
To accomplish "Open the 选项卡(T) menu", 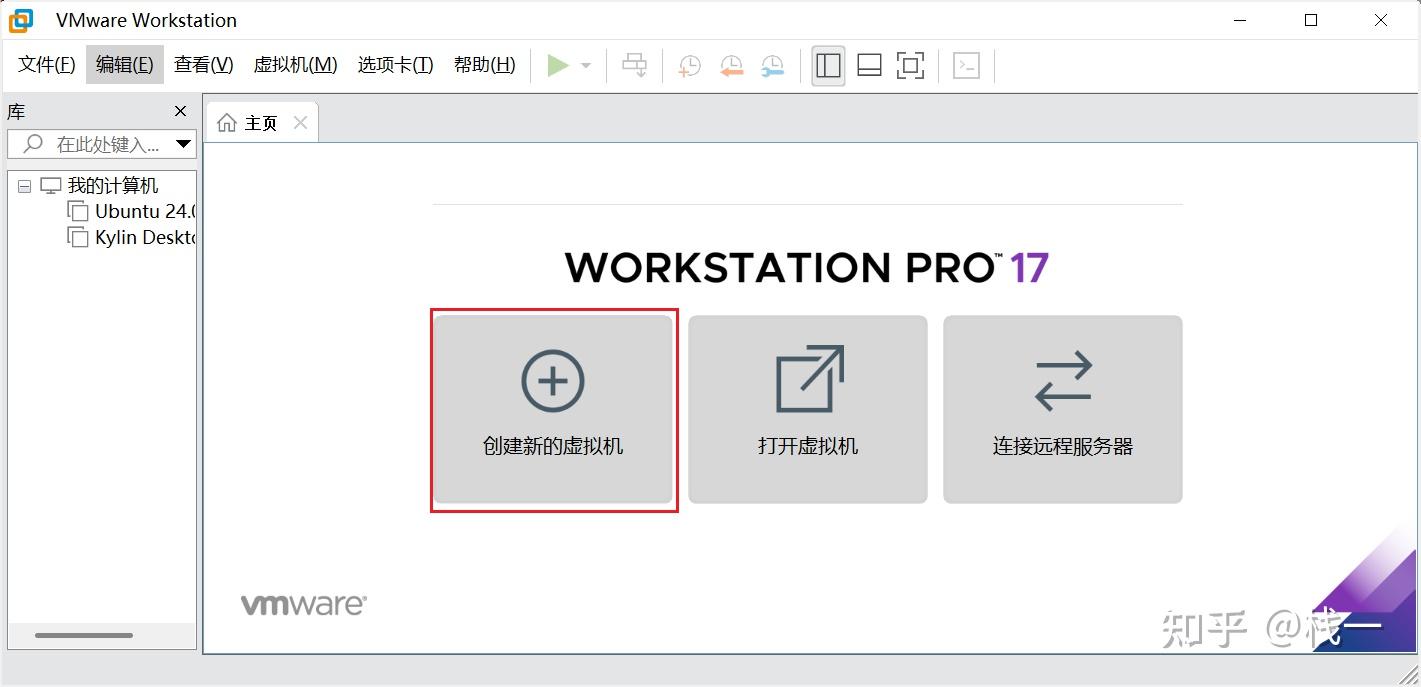I will click(396, 65).
